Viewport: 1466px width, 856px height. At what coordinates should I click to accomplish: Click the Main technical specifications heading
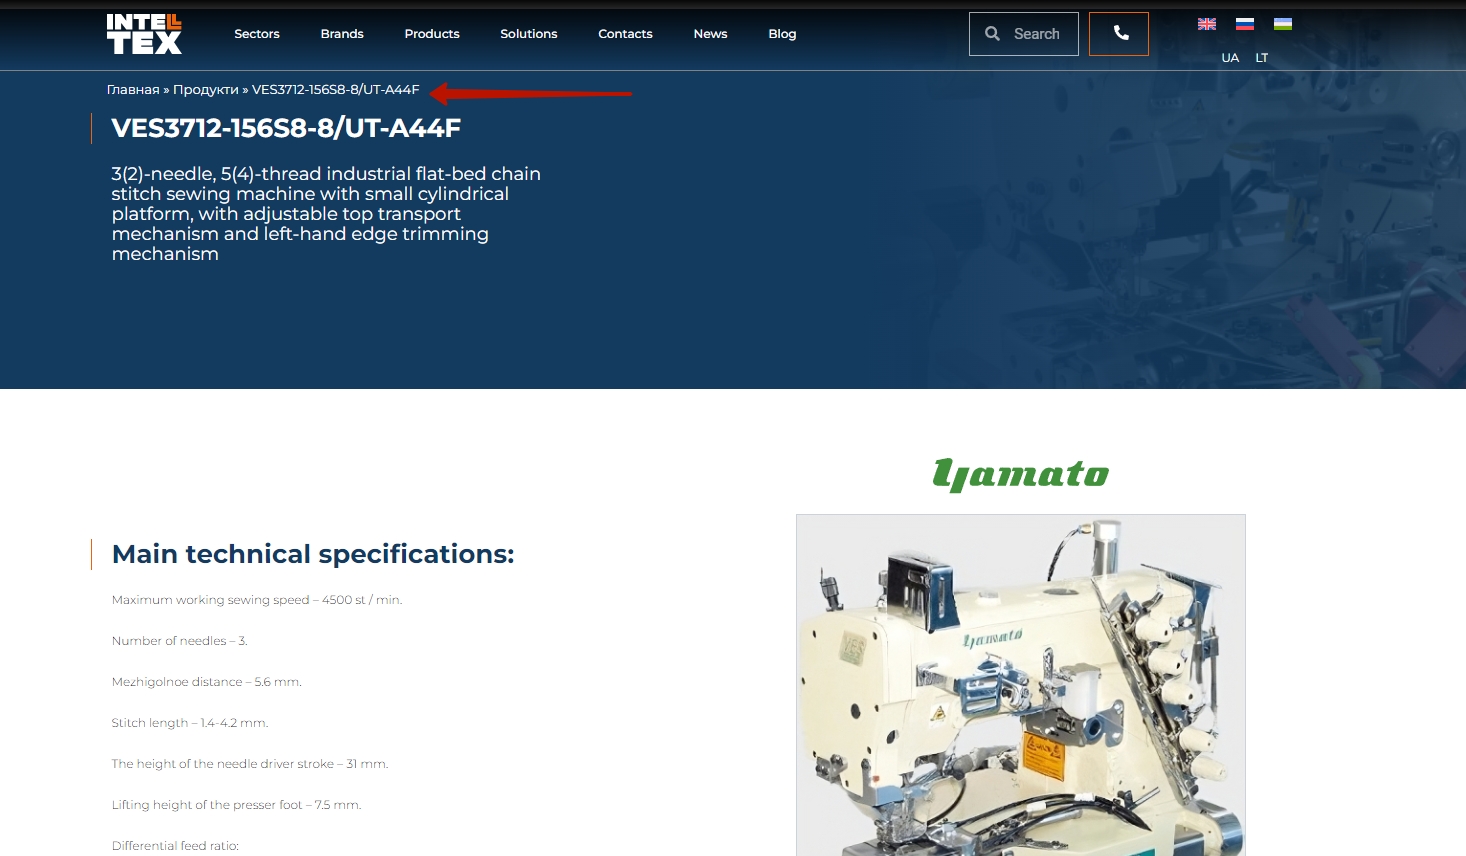(313, 554)
